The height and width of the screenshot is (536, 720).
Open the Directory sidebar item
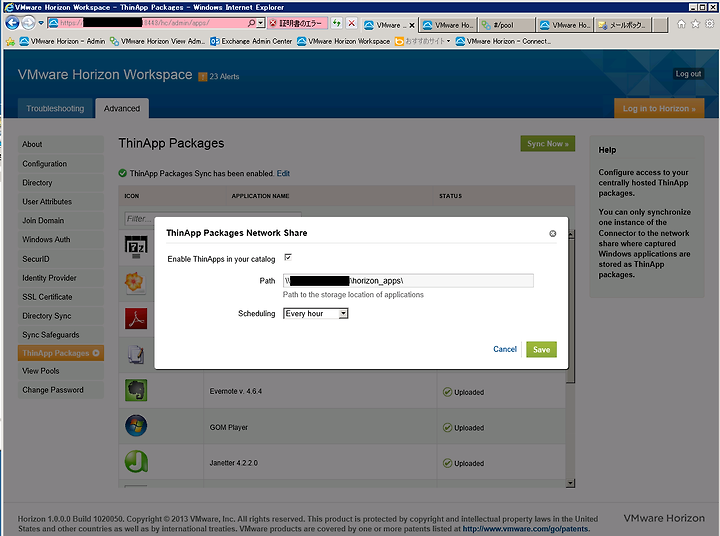(x=61, y=182)
